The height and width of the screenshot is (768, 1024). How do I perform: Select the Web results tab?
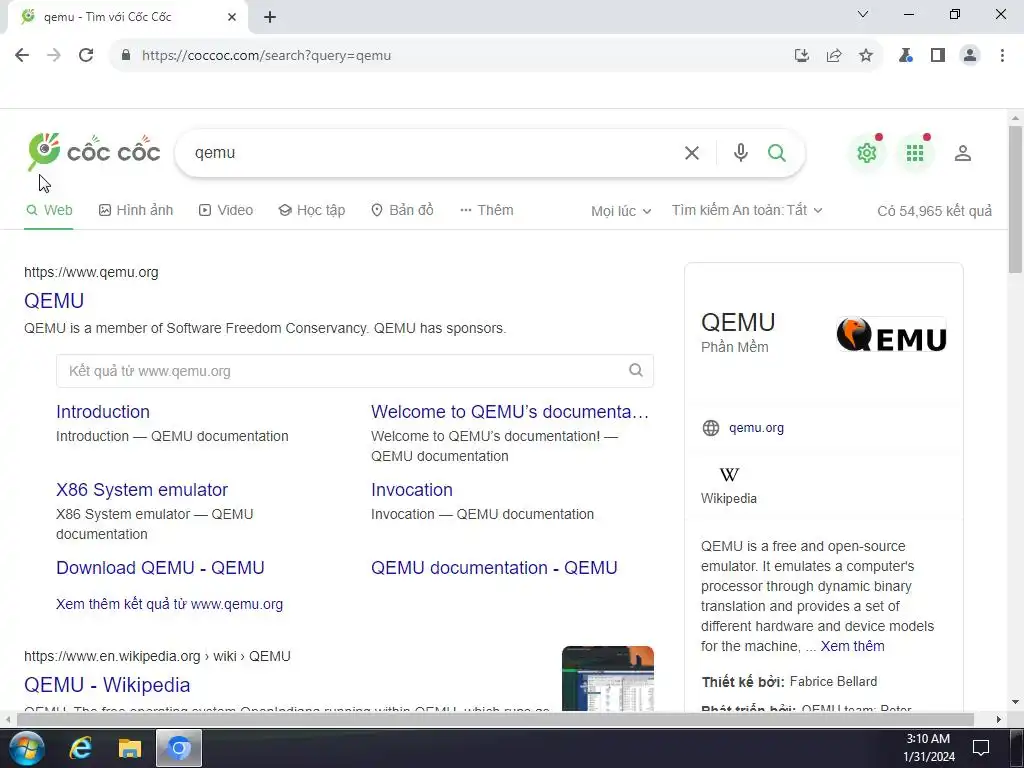49,210
